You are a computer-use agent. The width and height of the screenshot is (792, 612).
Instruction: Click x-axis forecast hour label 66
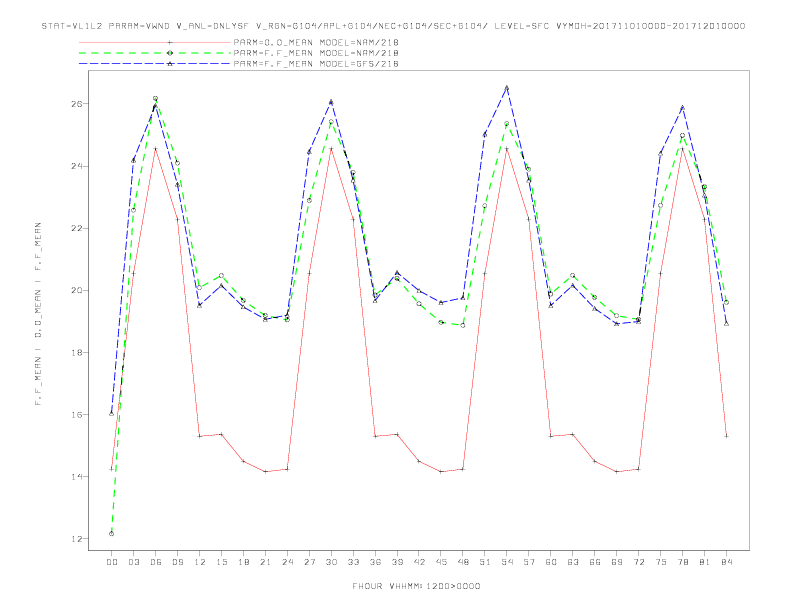coord(595,562)
